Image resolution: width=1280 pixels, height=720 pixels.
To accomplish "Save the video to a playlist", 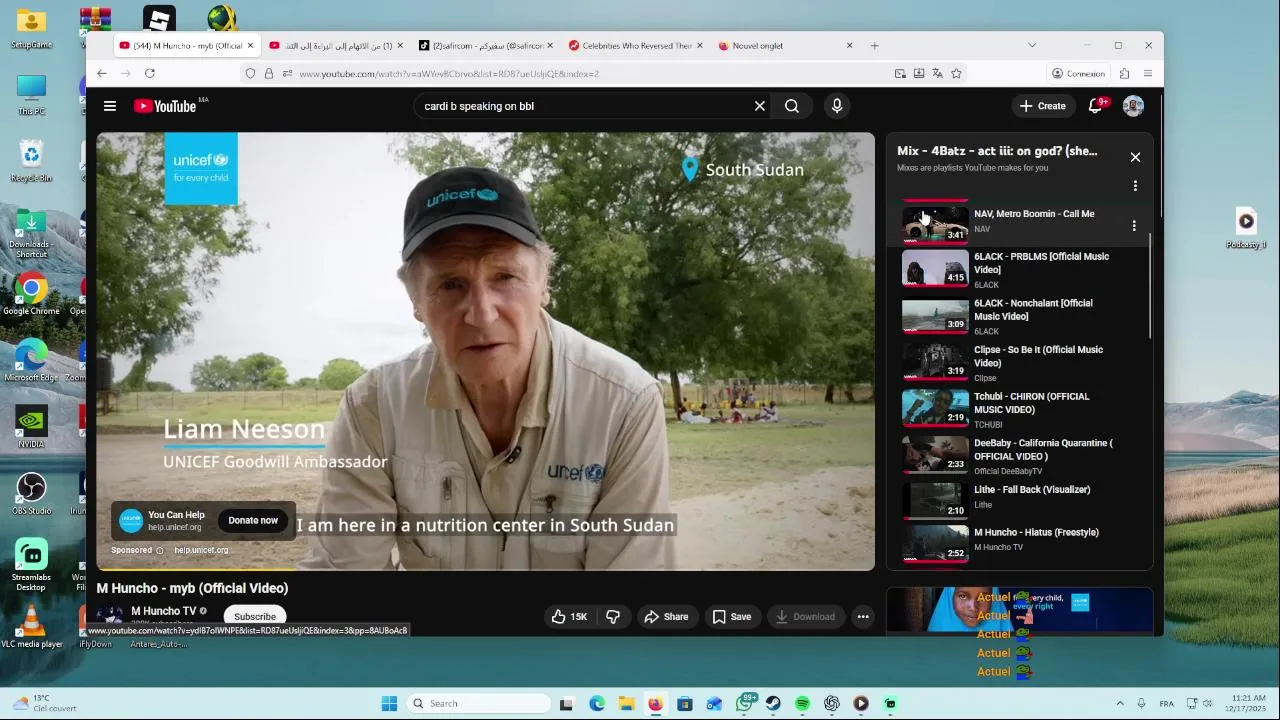I will tap(732, 617).
